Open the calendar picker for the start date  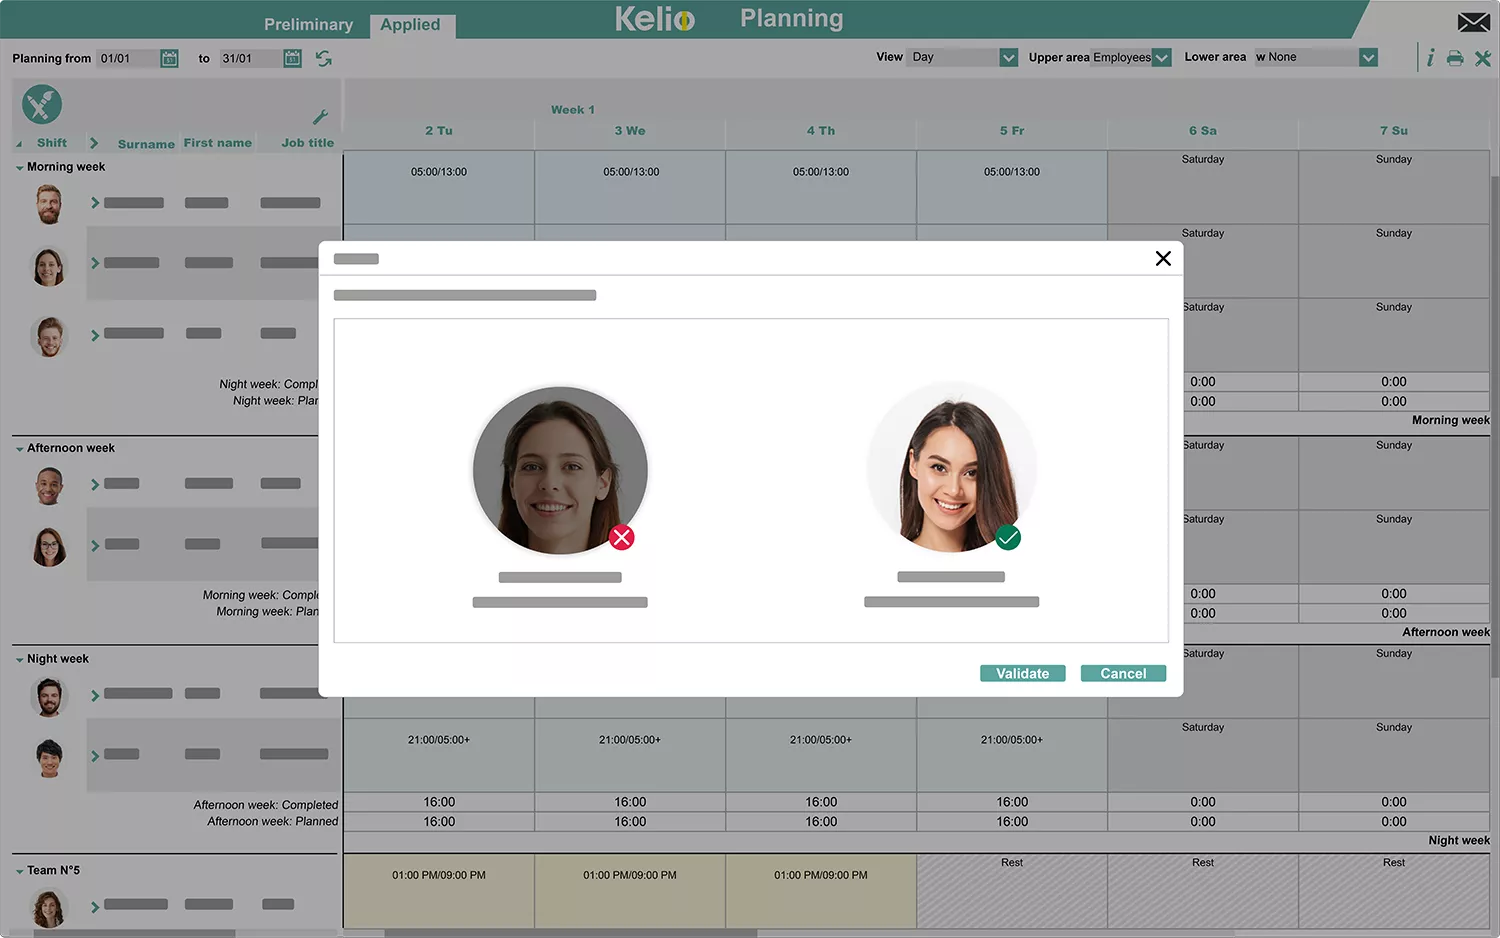point(169,58)
